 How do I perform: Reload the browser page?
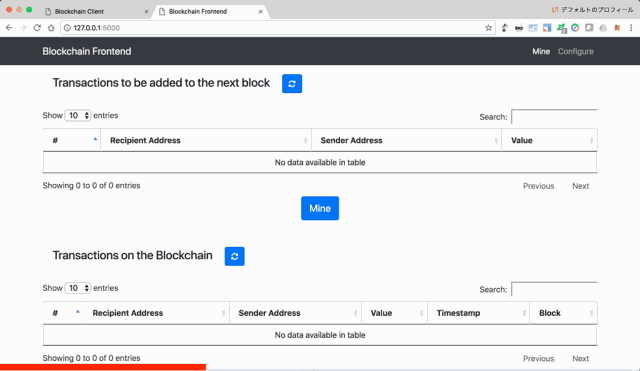tap(37, 28)
